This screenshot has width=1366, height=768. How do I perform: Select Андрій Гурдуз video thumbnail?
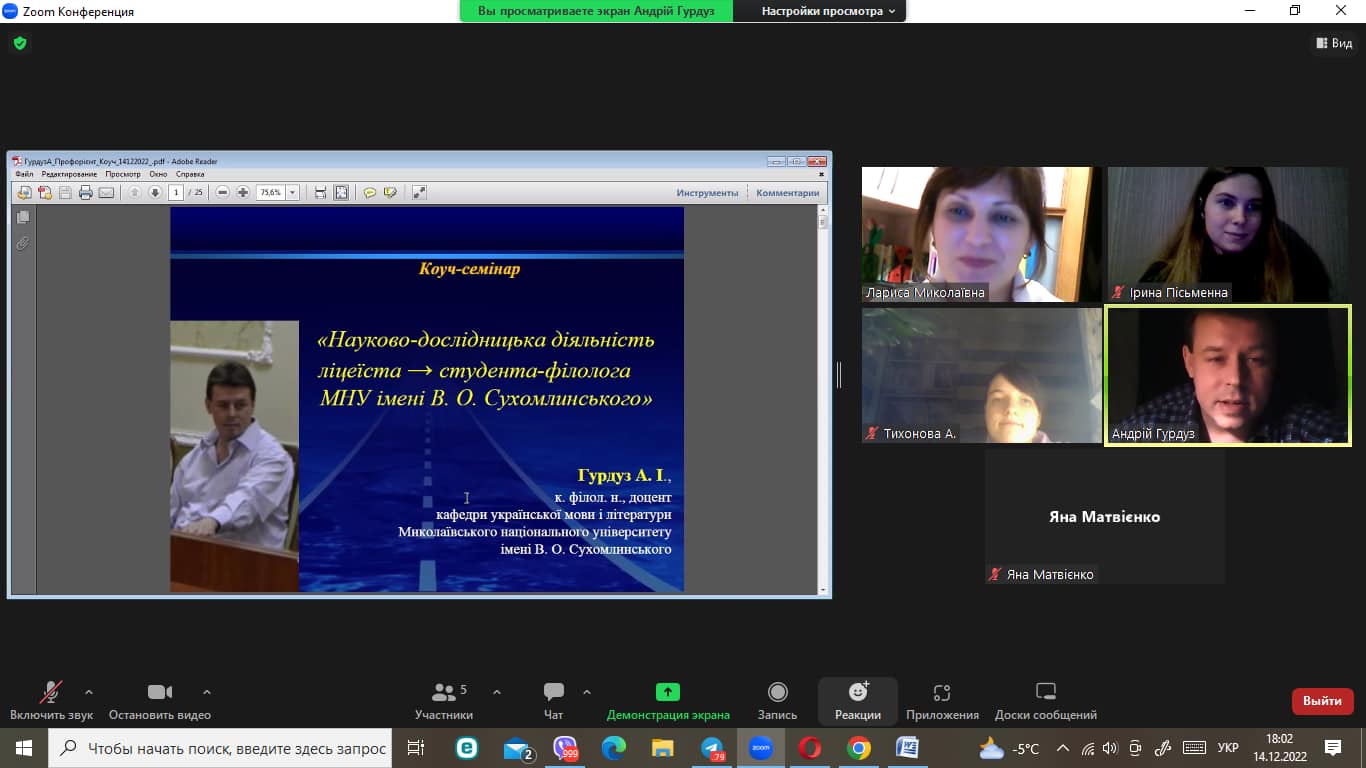pyautogui.click(x=1227, y=375)
